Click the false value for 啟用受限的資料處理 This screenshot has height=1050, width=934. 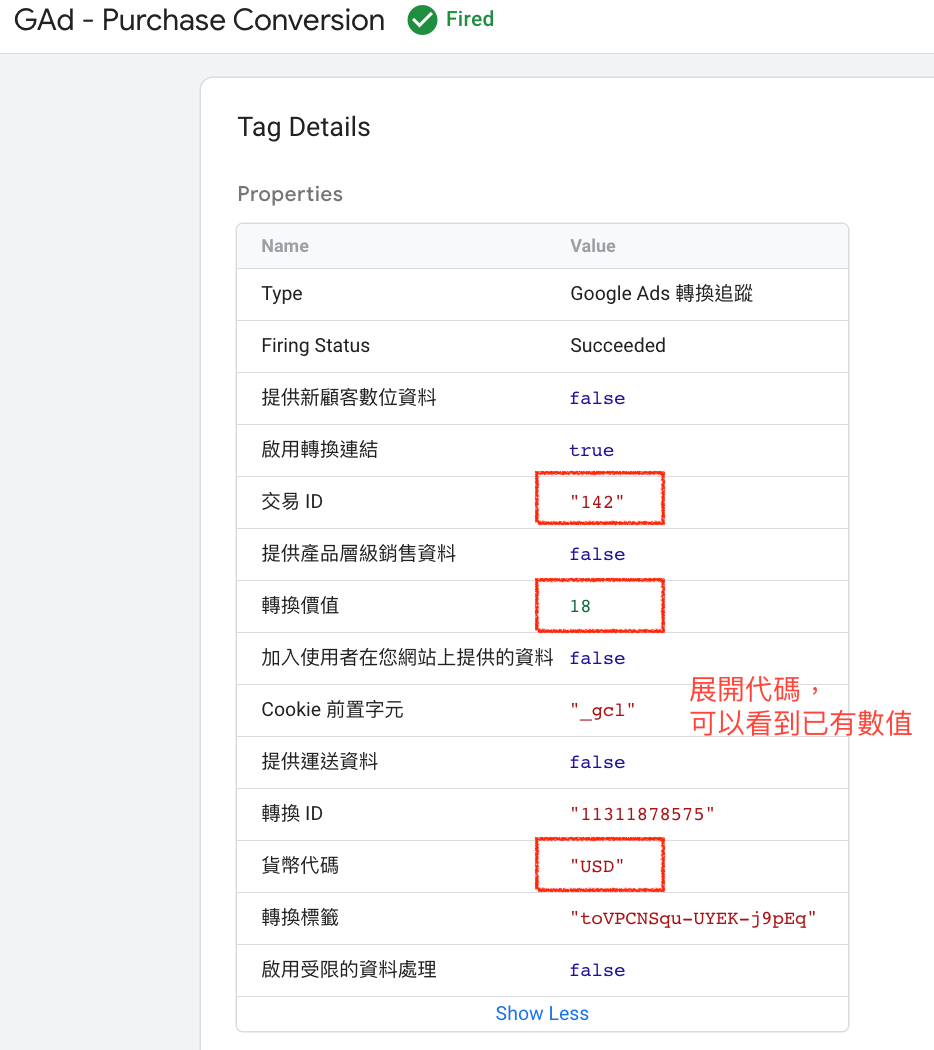pos(597,970)
